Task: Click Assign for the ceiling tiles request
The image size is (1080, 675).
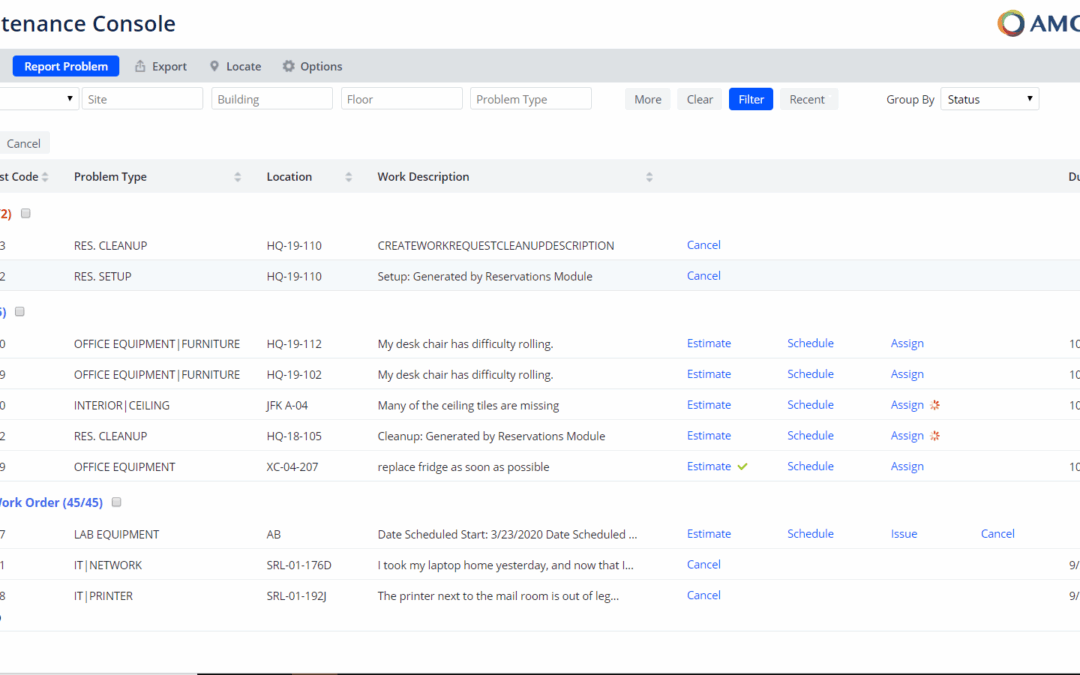Action: point(907,405)
